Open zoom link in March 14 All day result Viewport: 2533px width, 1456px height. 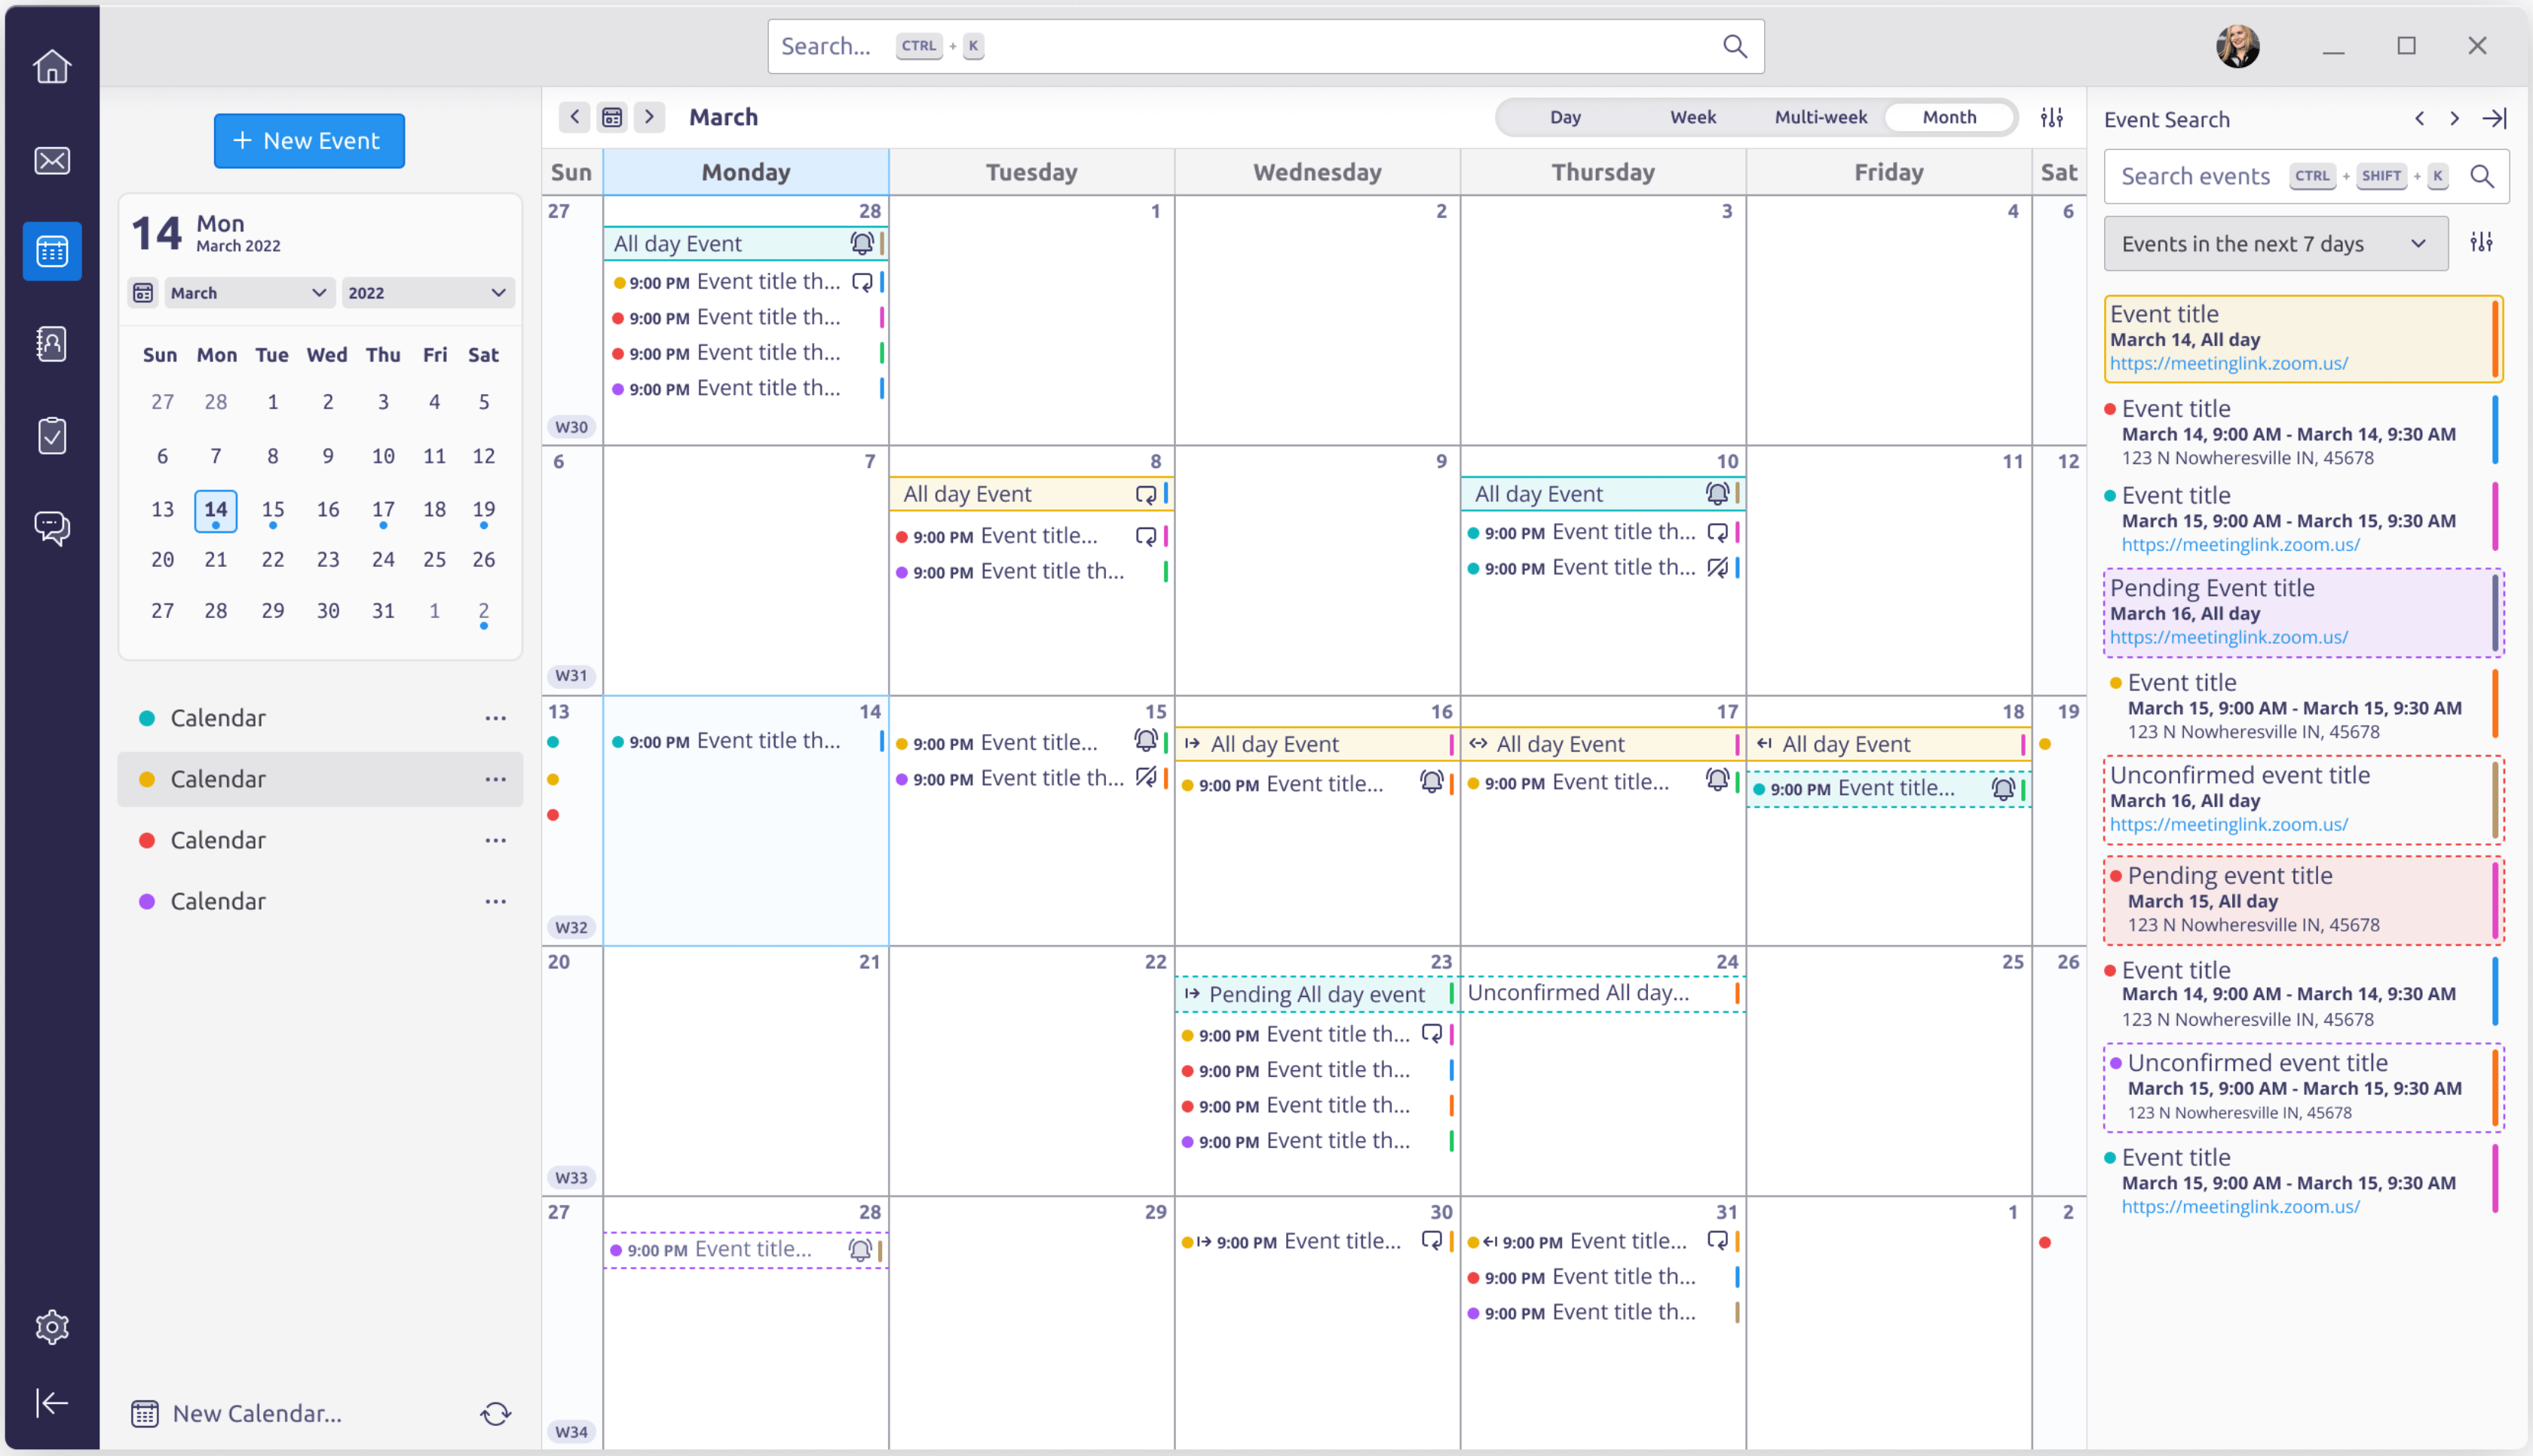[2228, 363]
